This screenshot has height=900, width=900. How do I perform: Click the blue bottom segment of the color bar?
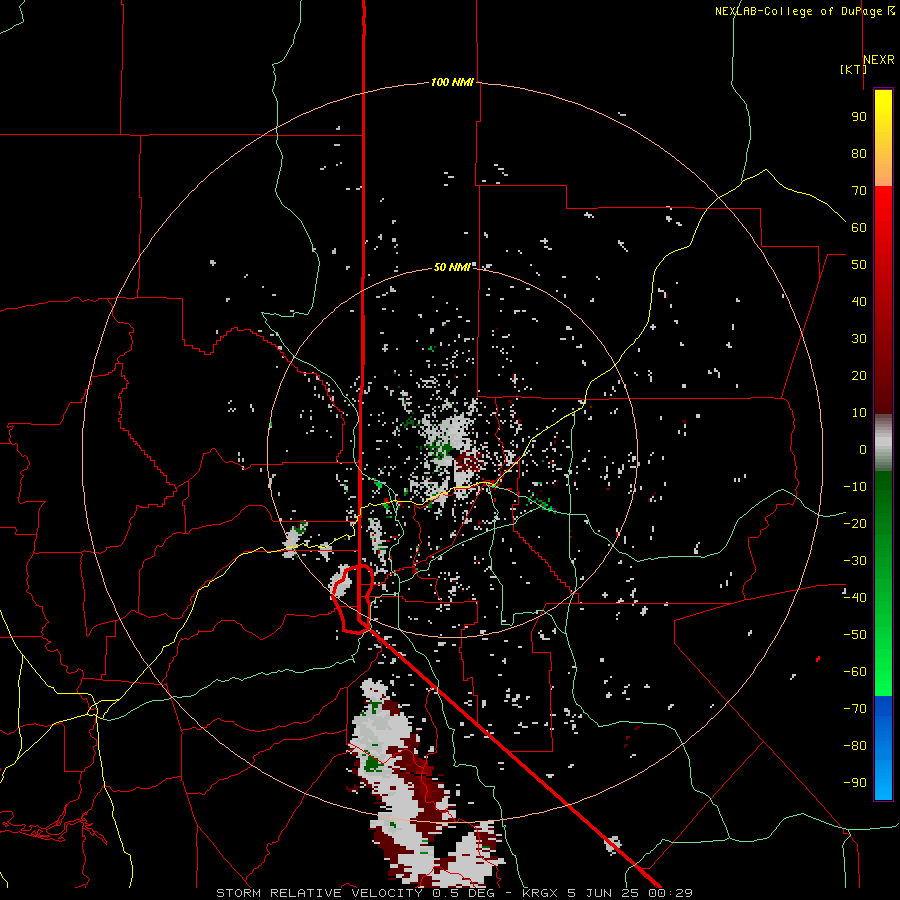click(x=883, y=748)
